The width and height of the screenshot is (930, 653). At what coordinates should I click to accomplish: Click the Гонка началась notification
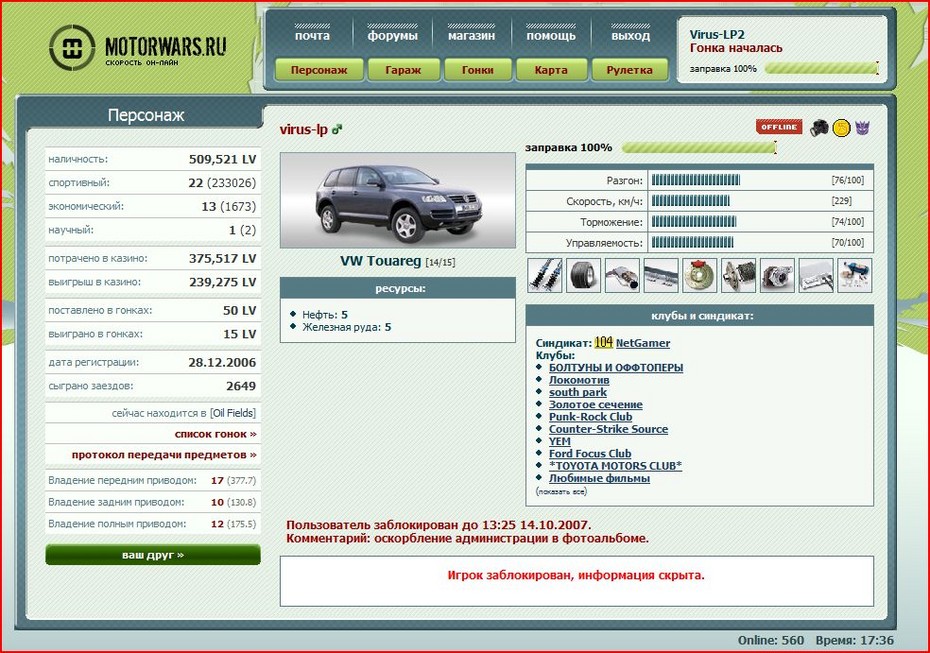coord(736,48)
